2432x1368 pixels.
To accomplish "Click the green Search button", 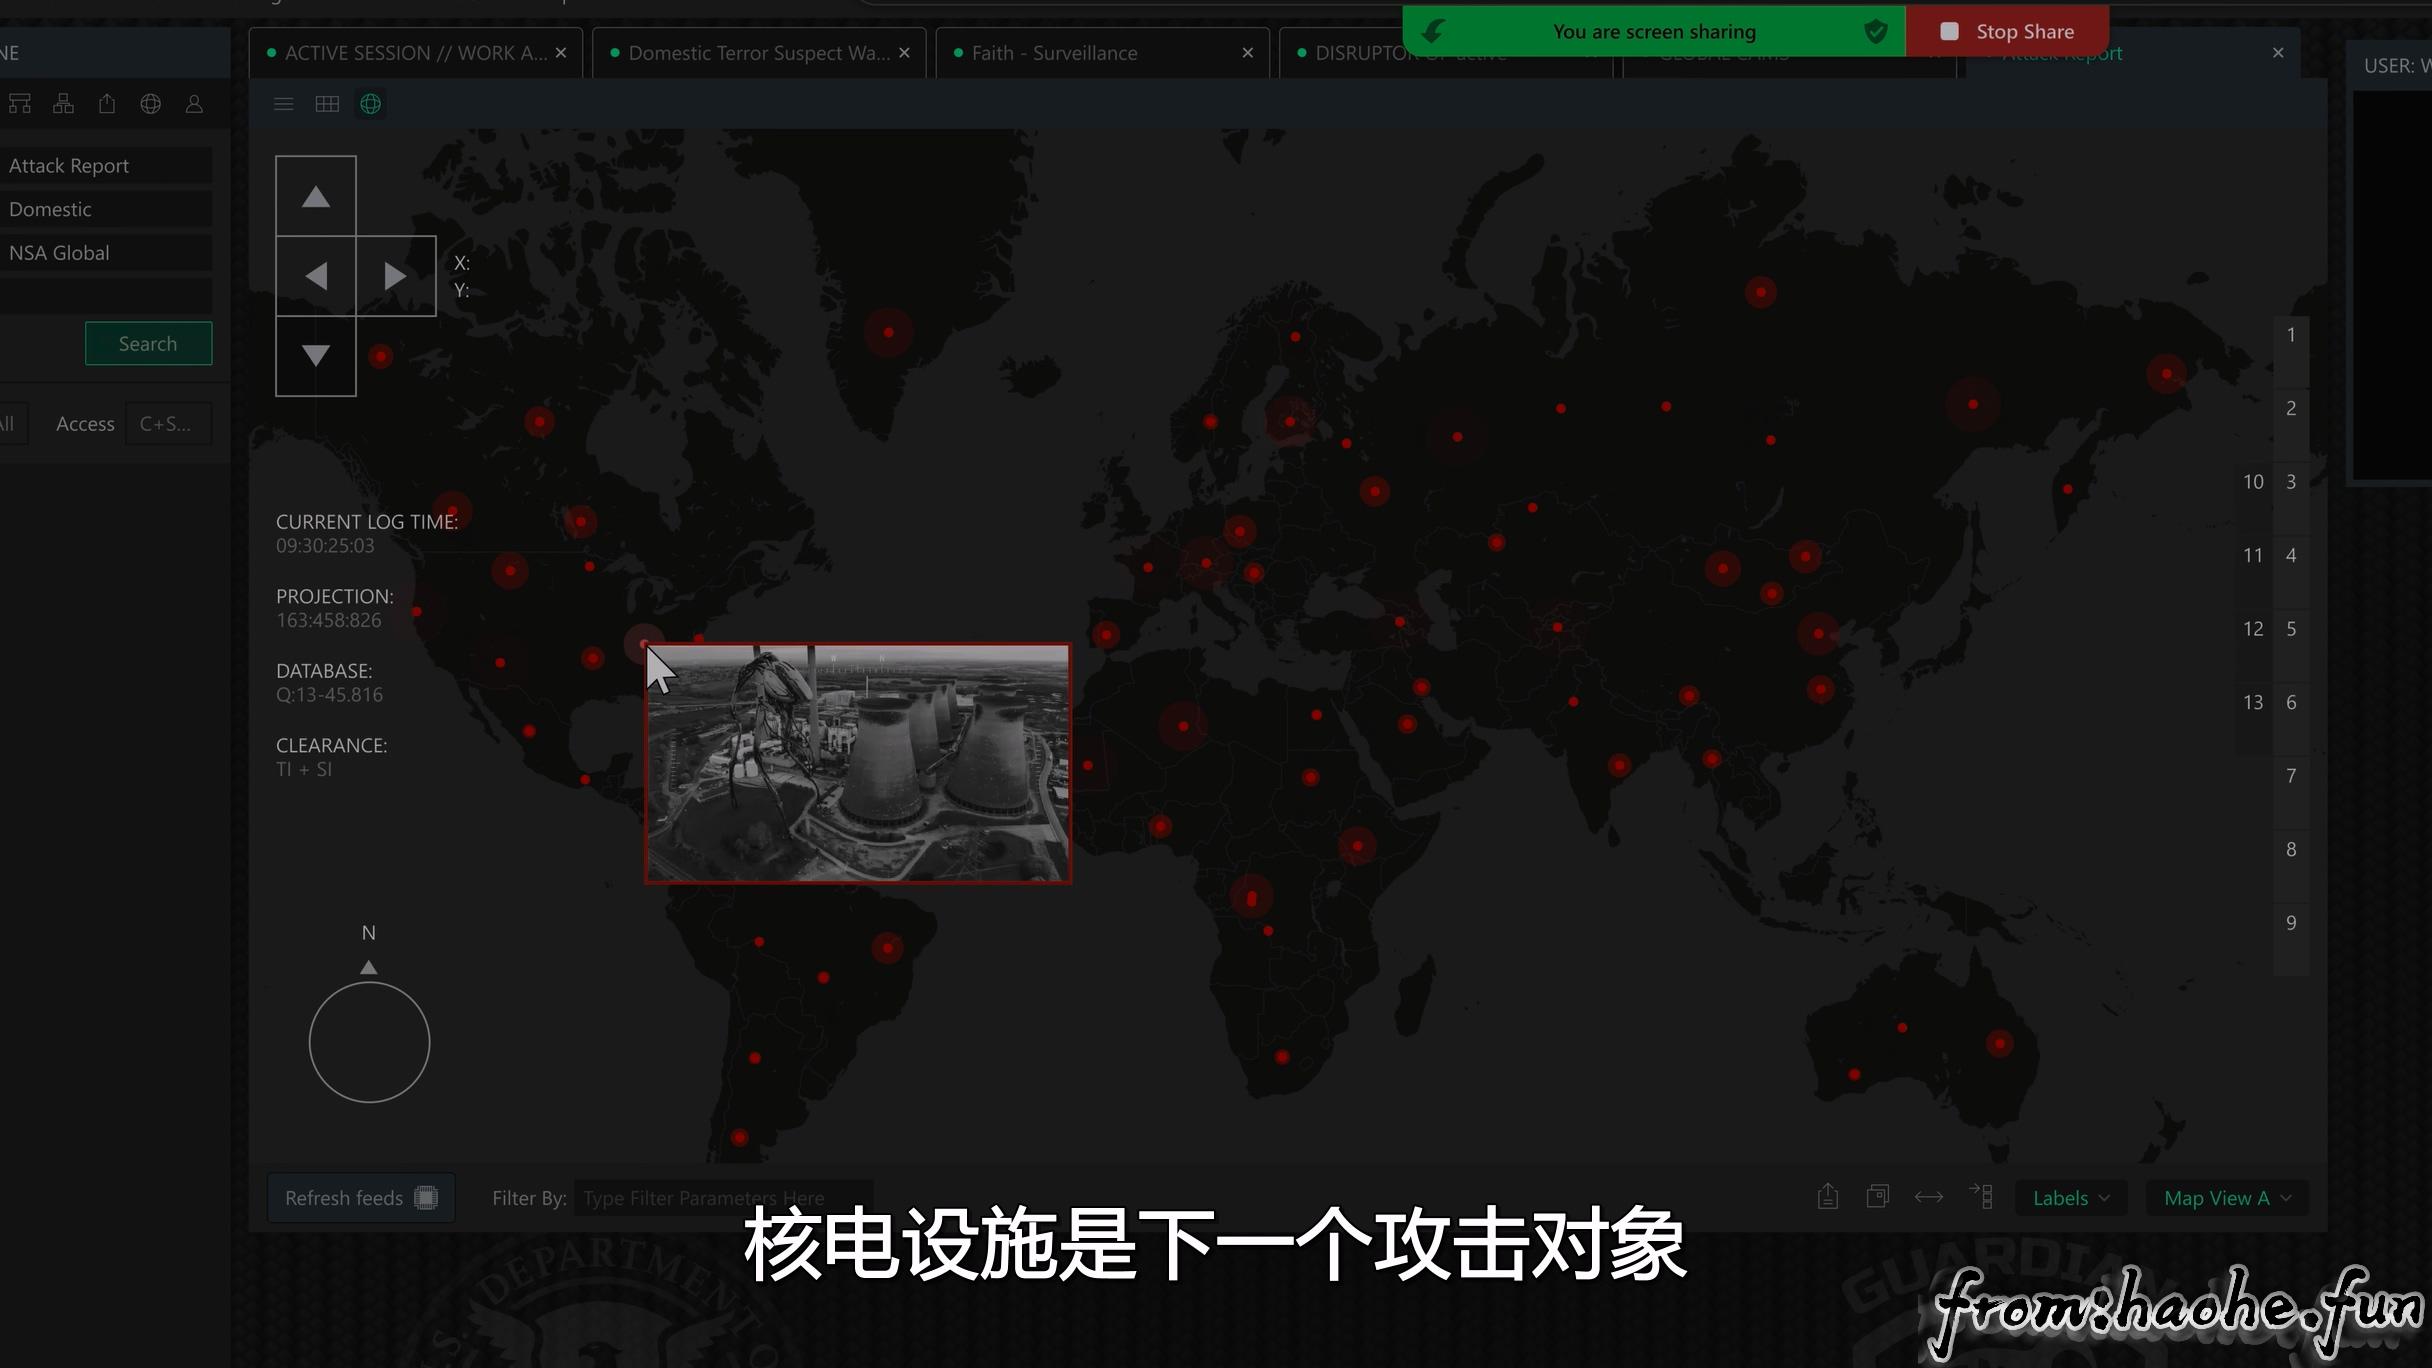I will (x=148, y=343).
